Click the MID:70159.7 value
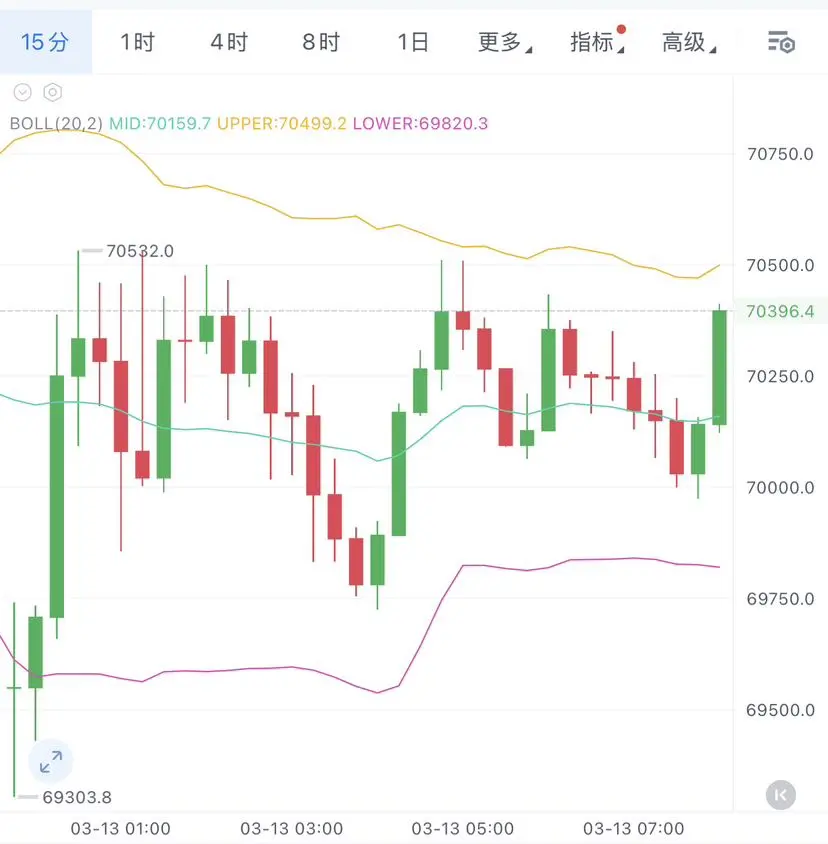The height and width of the screenshot is (844, 828). point(160,124)
